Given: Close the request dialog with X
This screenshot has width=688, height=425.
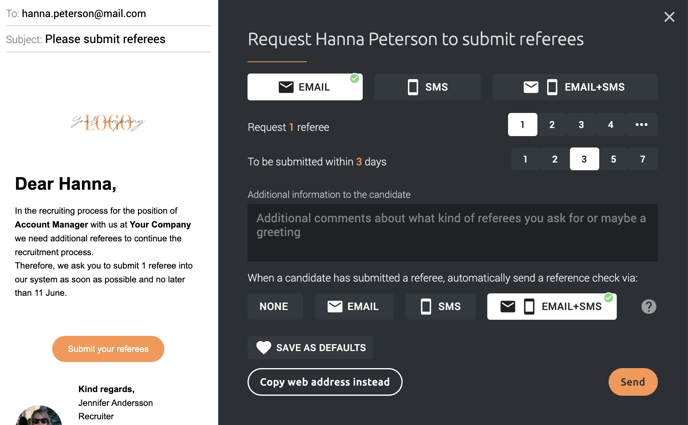Looking at the screenshot, I should point(669,17).
